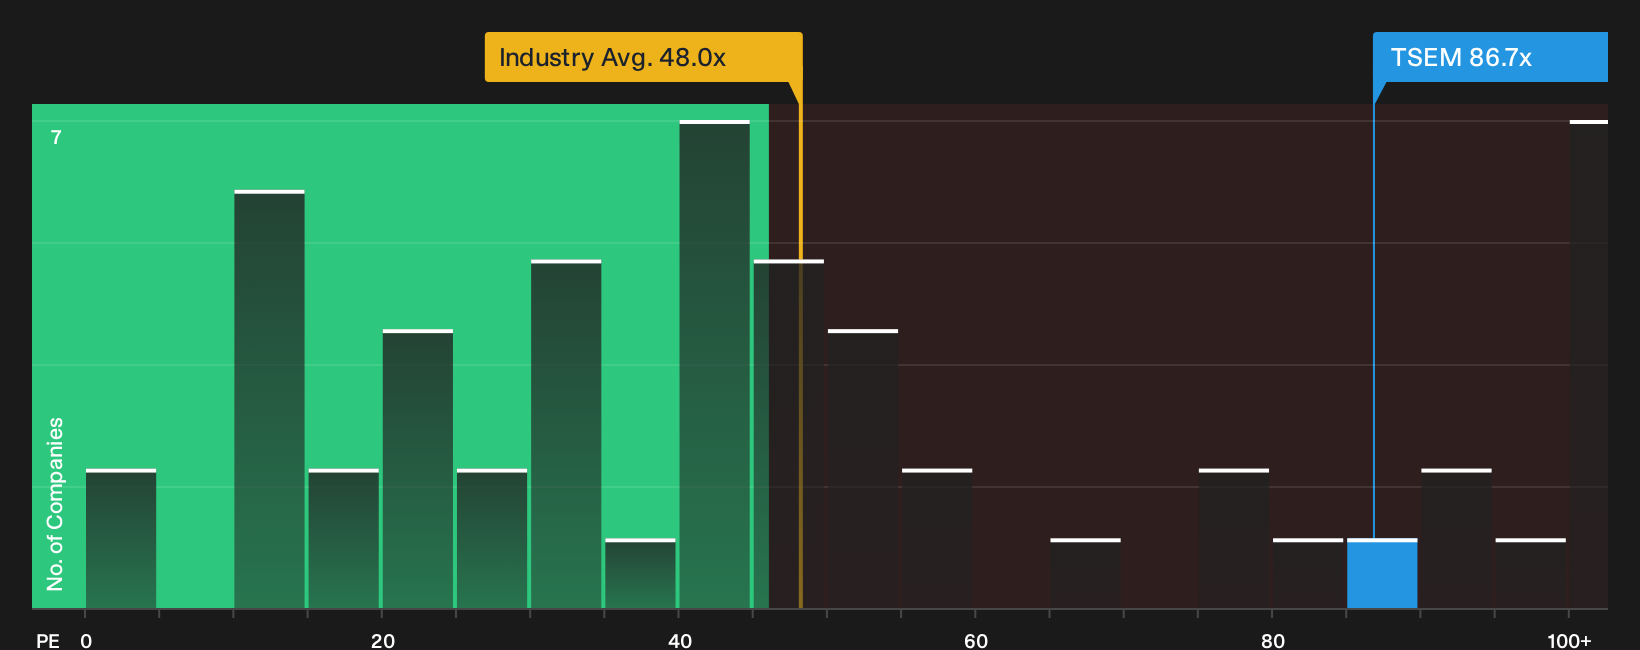Click the '60' x-axis label
Viewport: 1640px width, 650px height.
pos(976,640)
